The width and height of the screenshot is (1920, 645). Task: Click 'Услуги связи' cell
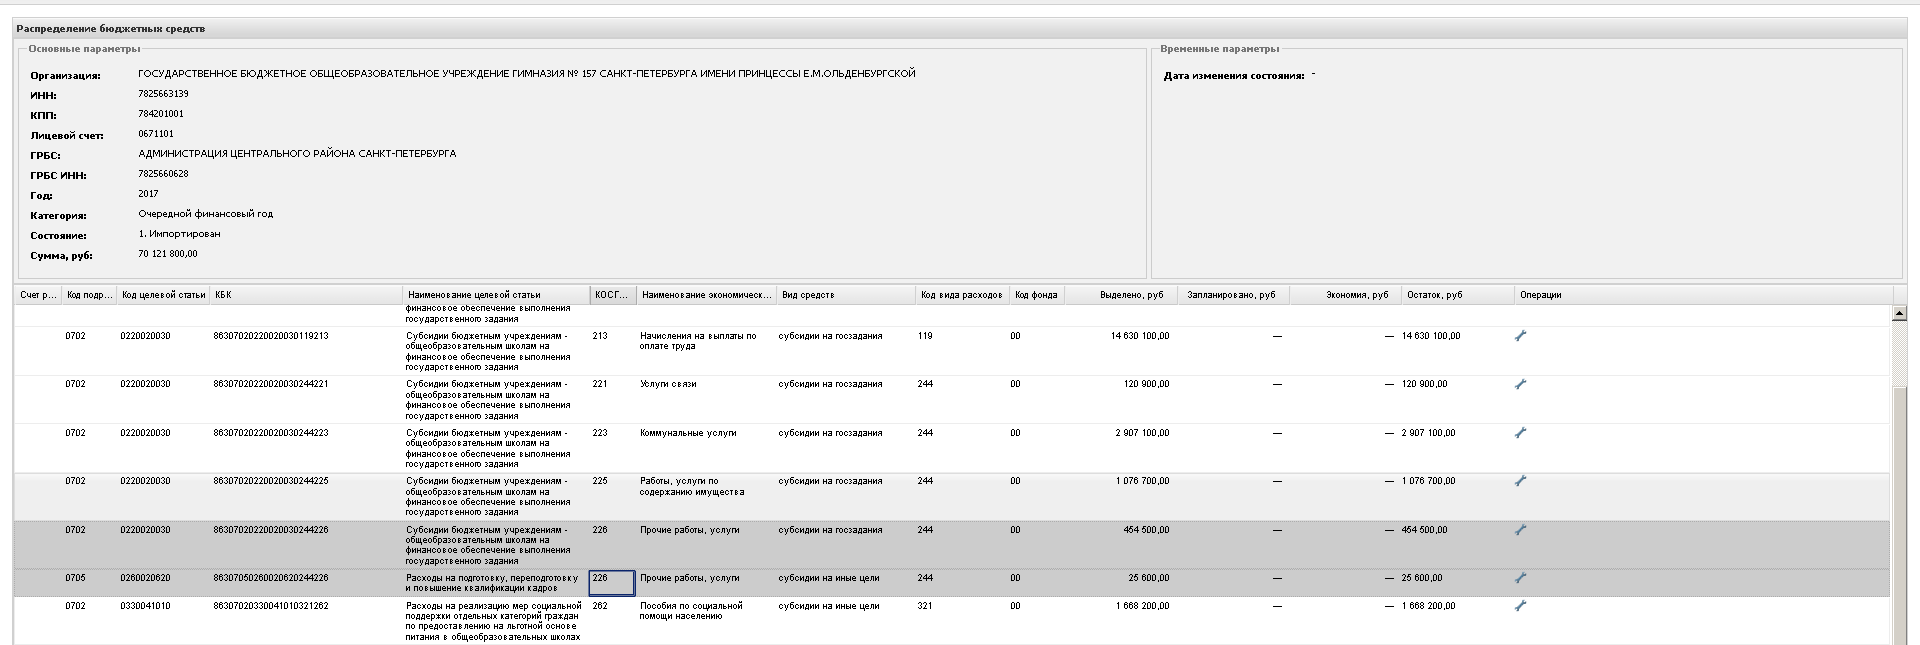[668, 384]
